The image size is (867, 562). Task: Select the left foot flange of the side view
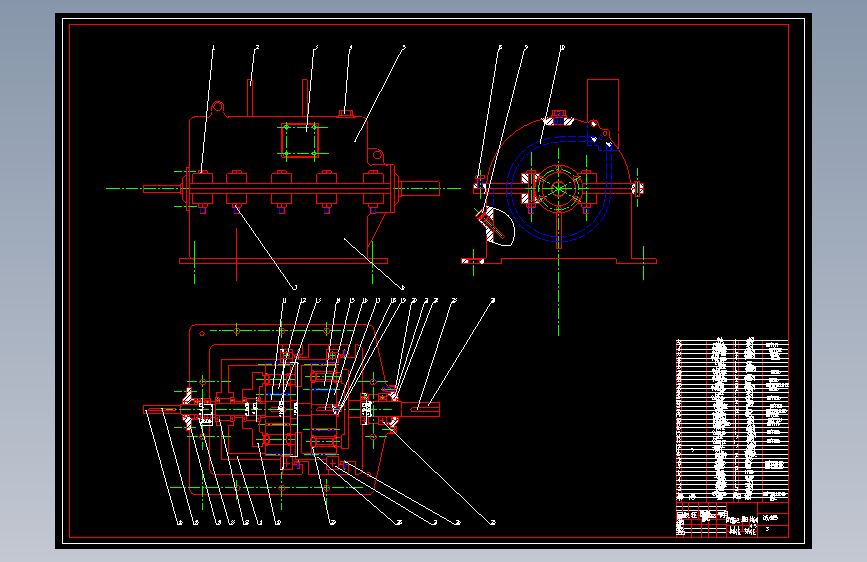coord(473,261)
